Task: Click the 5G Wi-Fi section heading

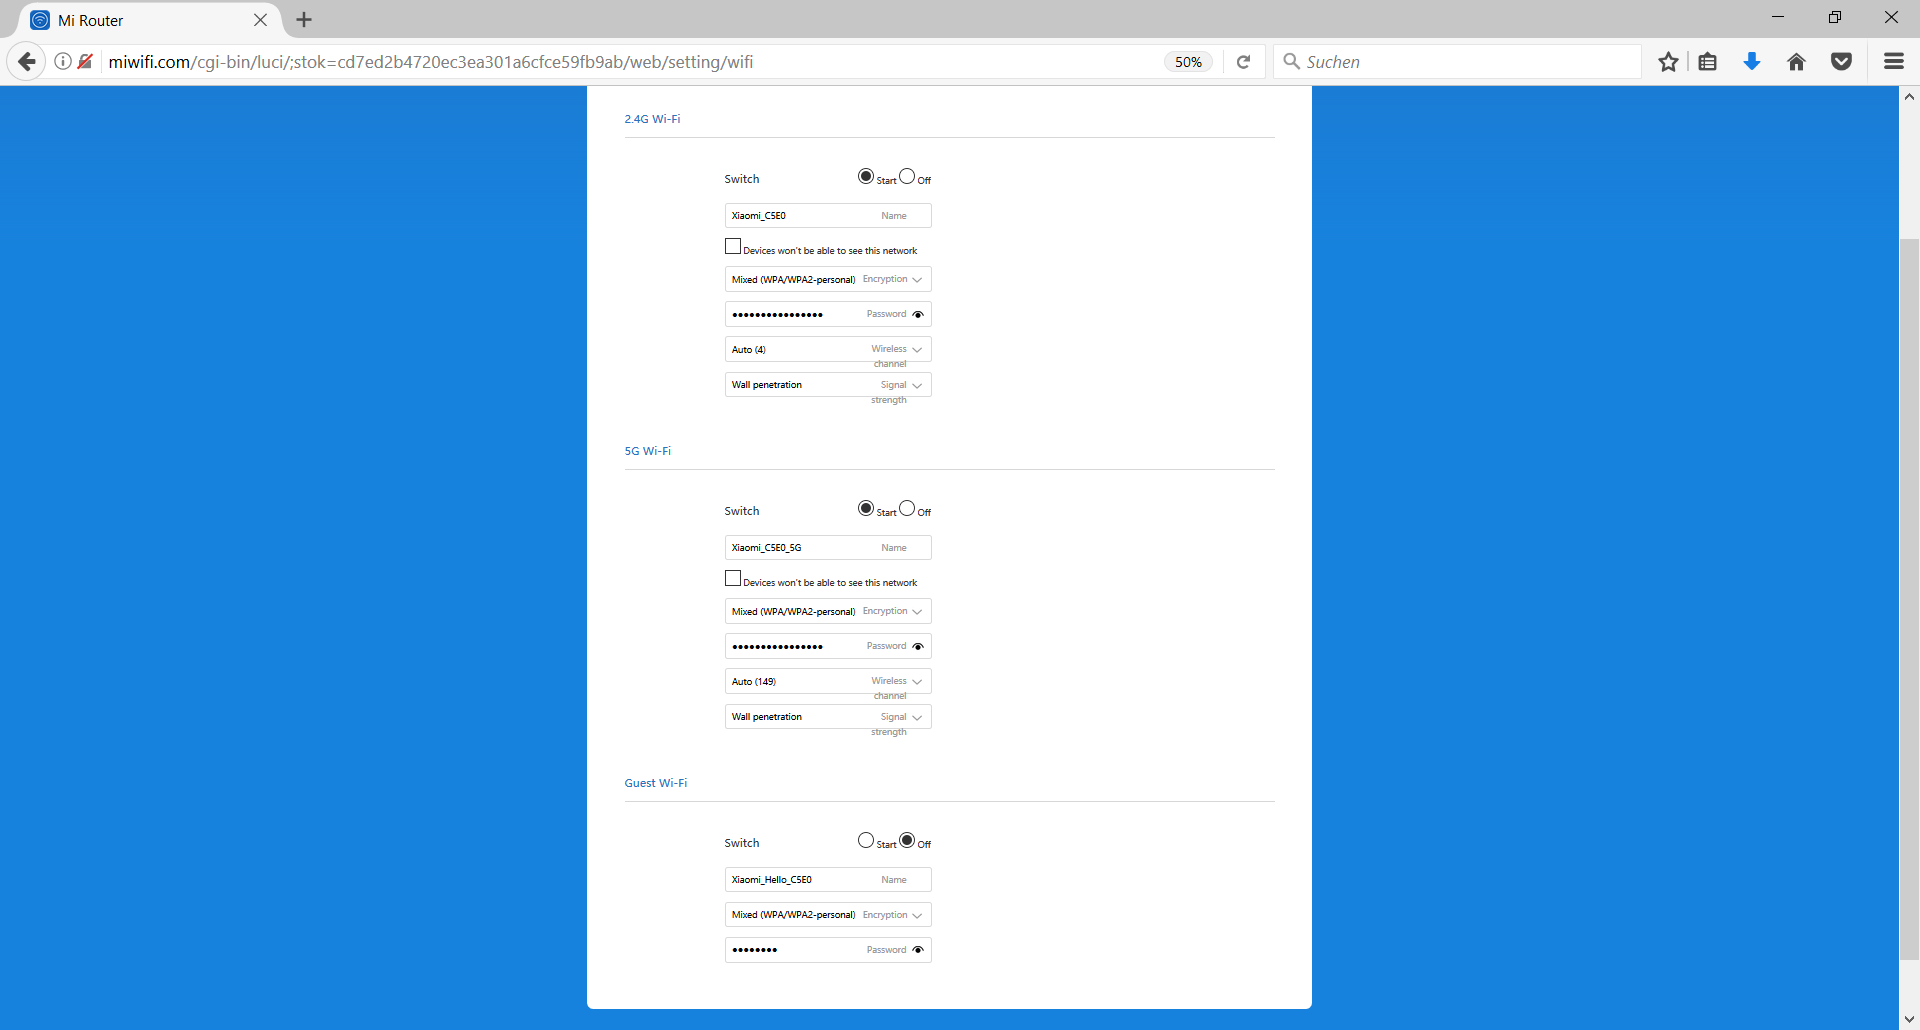Action: click(x=648, y=451)
